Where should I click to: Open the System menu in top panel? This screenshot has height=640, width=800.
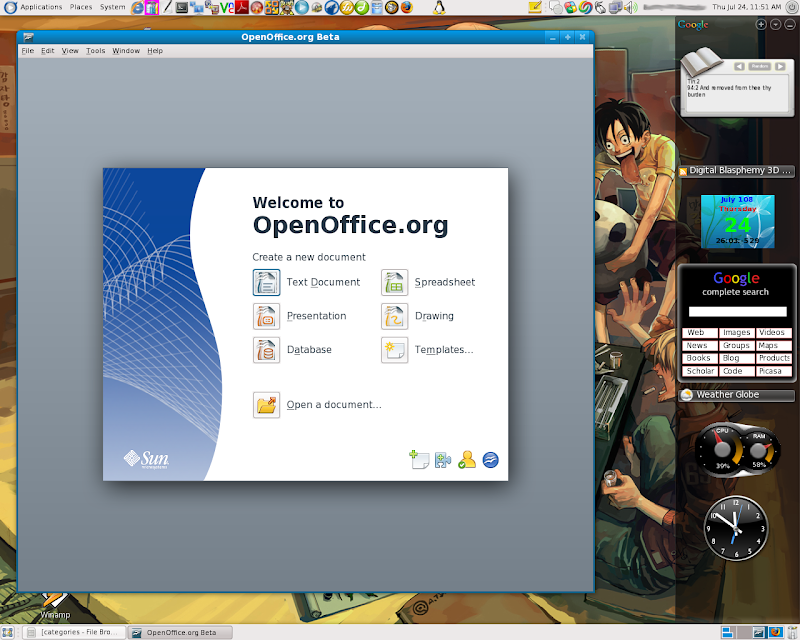pos(112,7)
